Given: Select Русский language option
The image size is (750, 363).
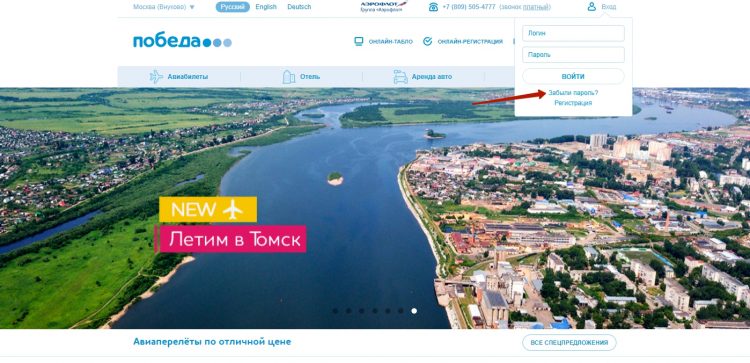Looking at the screenshot, I should click(232, 7).
